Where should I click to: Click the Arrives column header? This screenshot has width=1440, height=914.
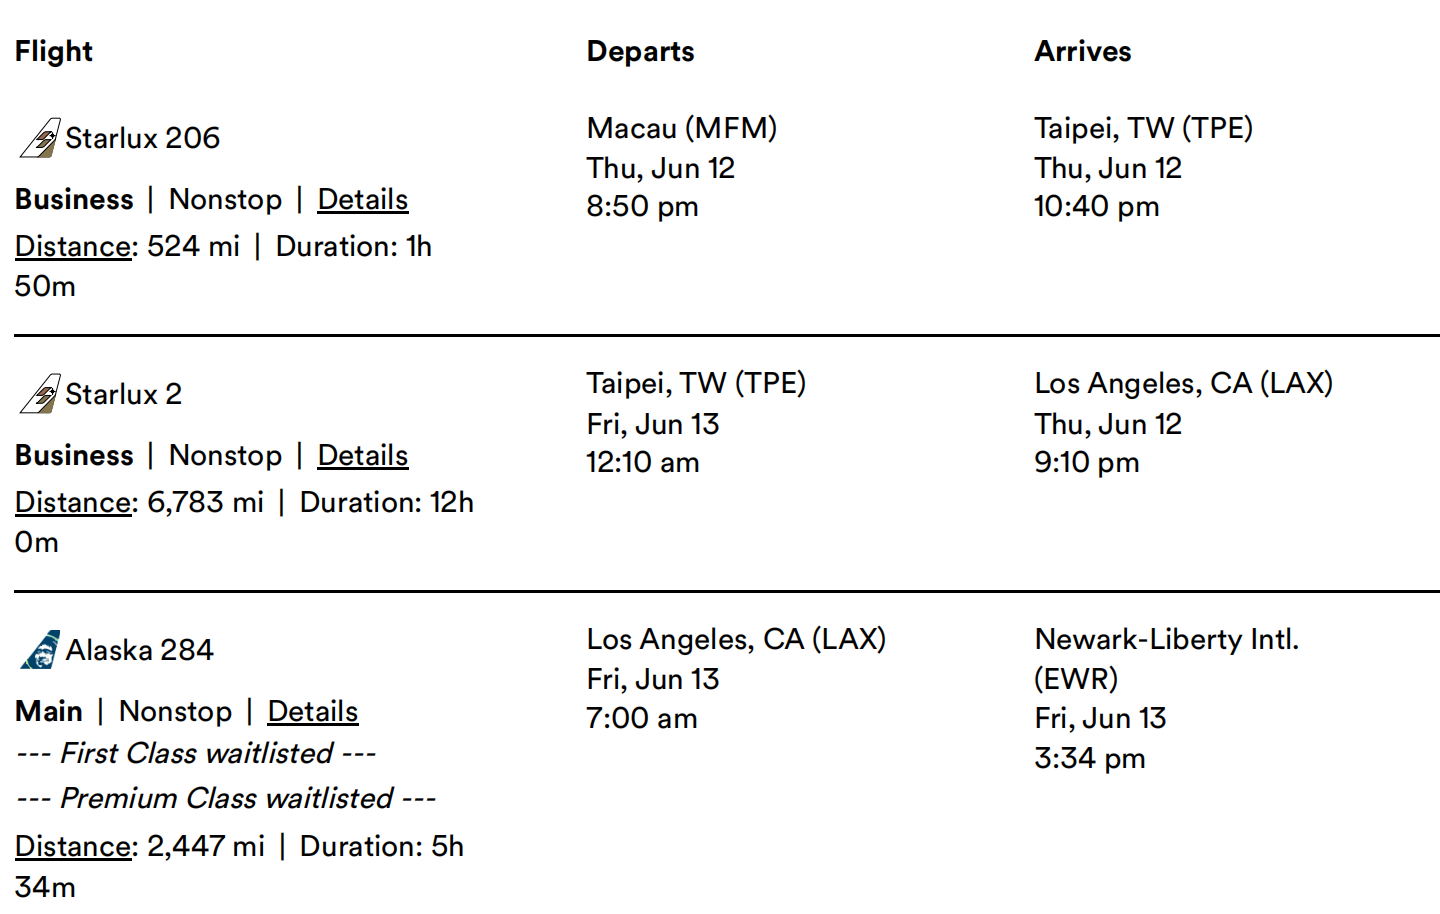coord(1082,52)
